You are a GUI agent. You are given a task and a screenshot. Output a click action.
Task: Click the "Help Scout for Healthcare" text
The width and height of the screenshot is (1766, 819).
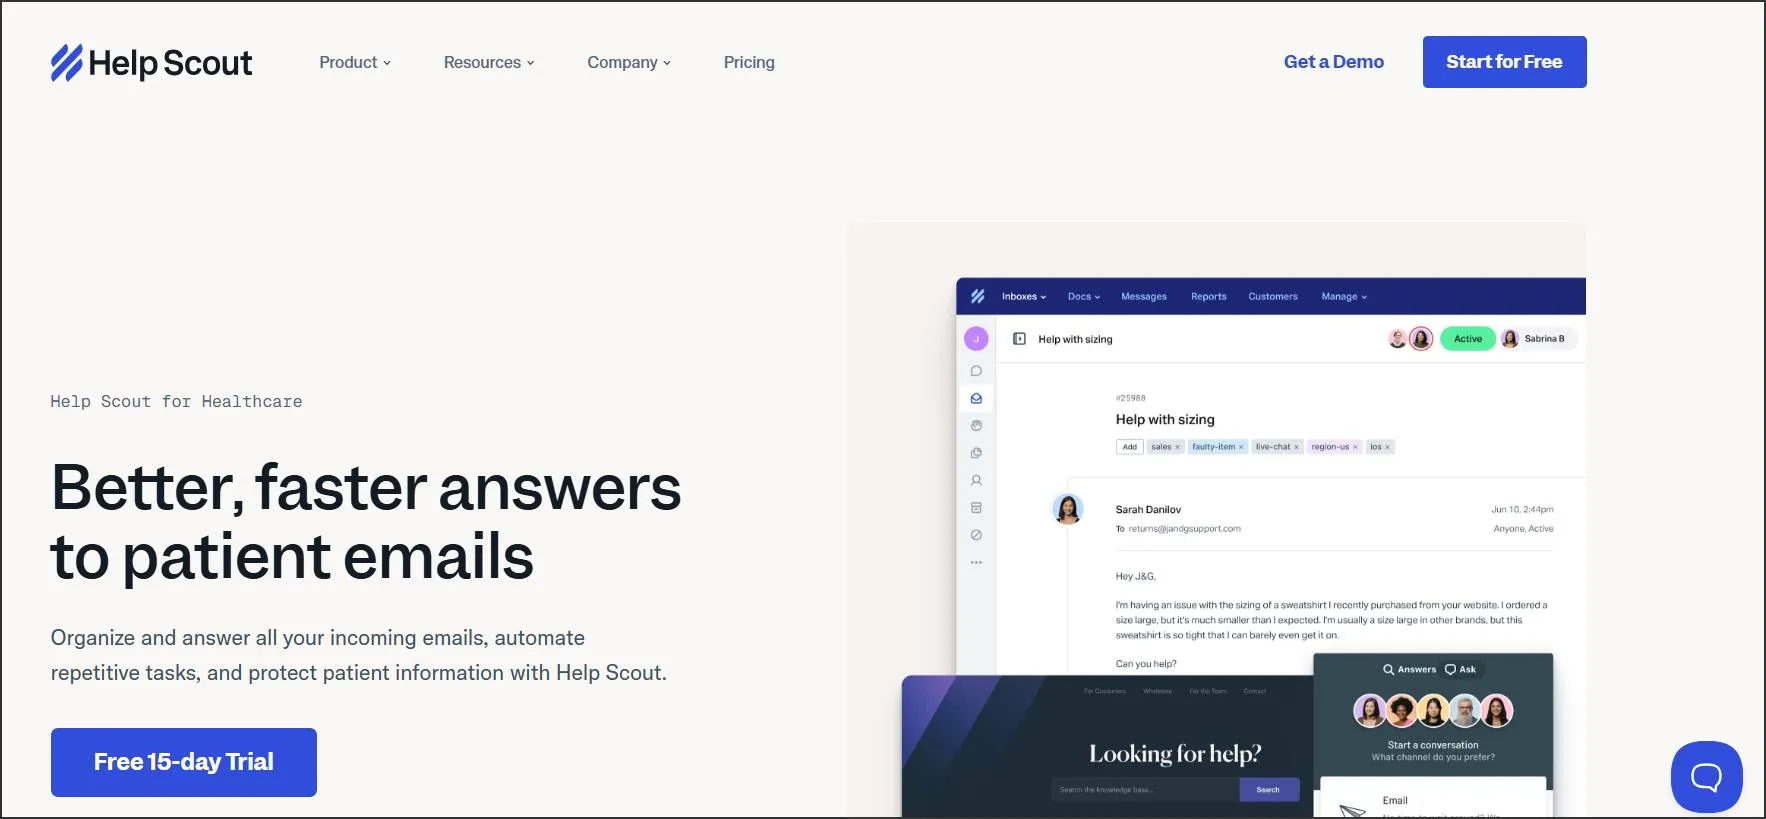176,401
